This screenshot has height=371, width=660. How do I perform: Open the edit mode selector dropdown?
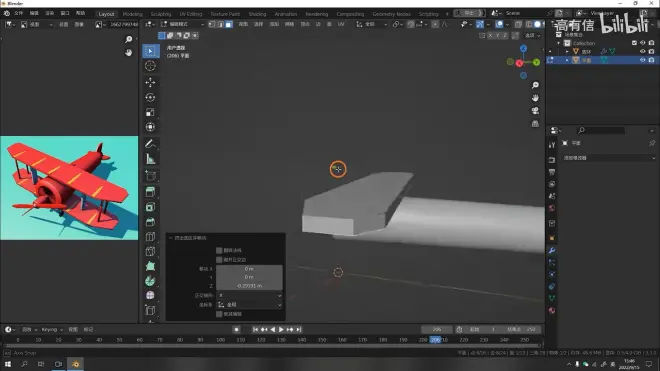pos(182,24)
